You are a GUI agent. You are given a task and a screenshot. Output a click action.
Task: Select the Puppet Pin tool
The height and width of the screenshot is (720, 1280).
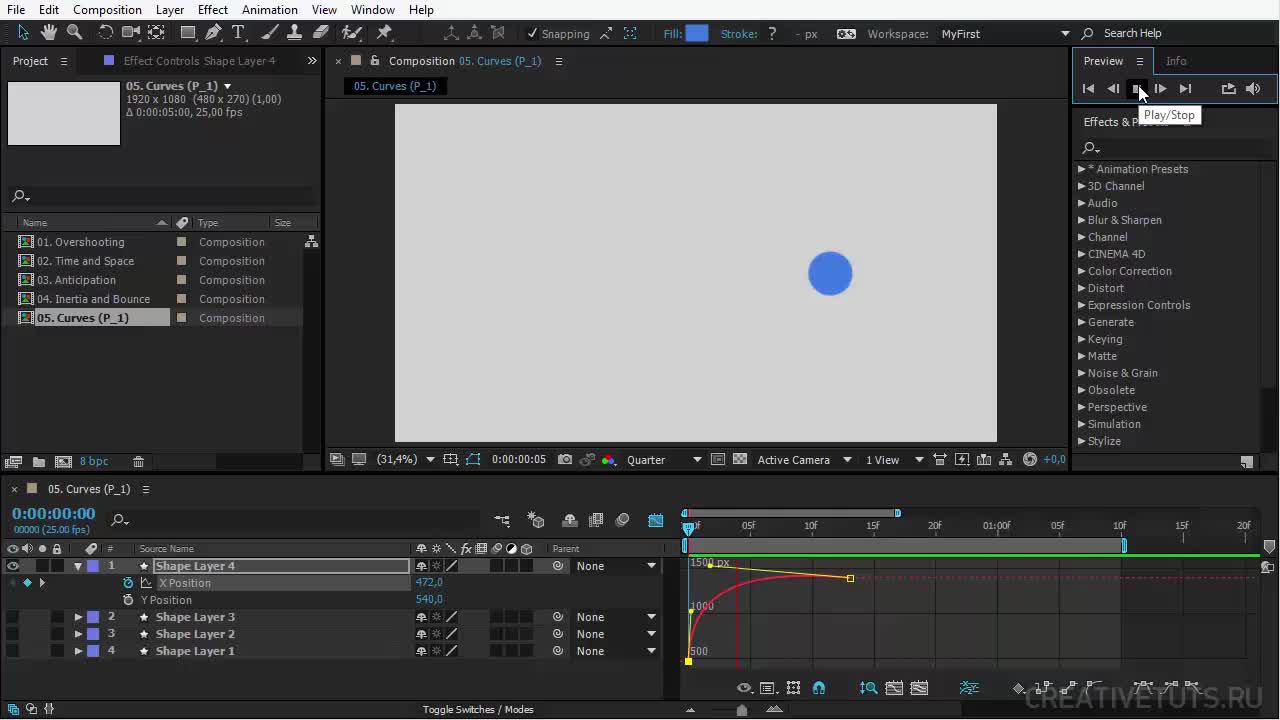pos(384,33)
